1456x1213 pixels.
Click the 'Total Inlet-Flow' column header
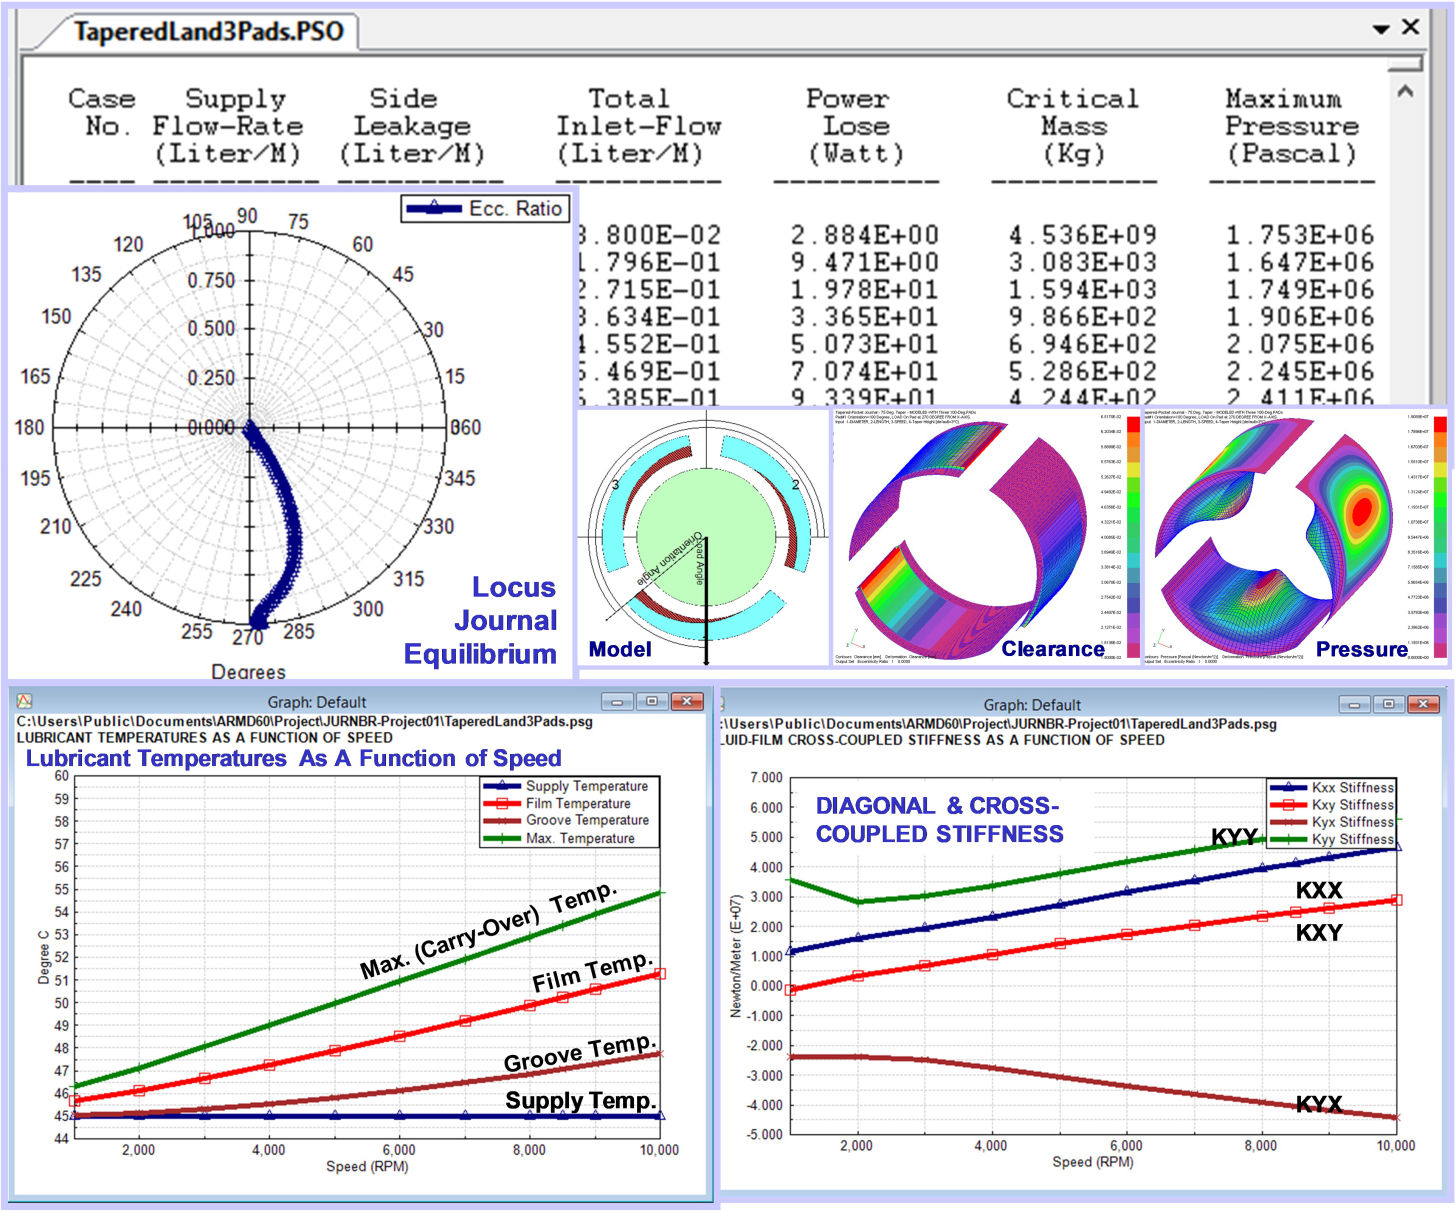pos(638,126)
